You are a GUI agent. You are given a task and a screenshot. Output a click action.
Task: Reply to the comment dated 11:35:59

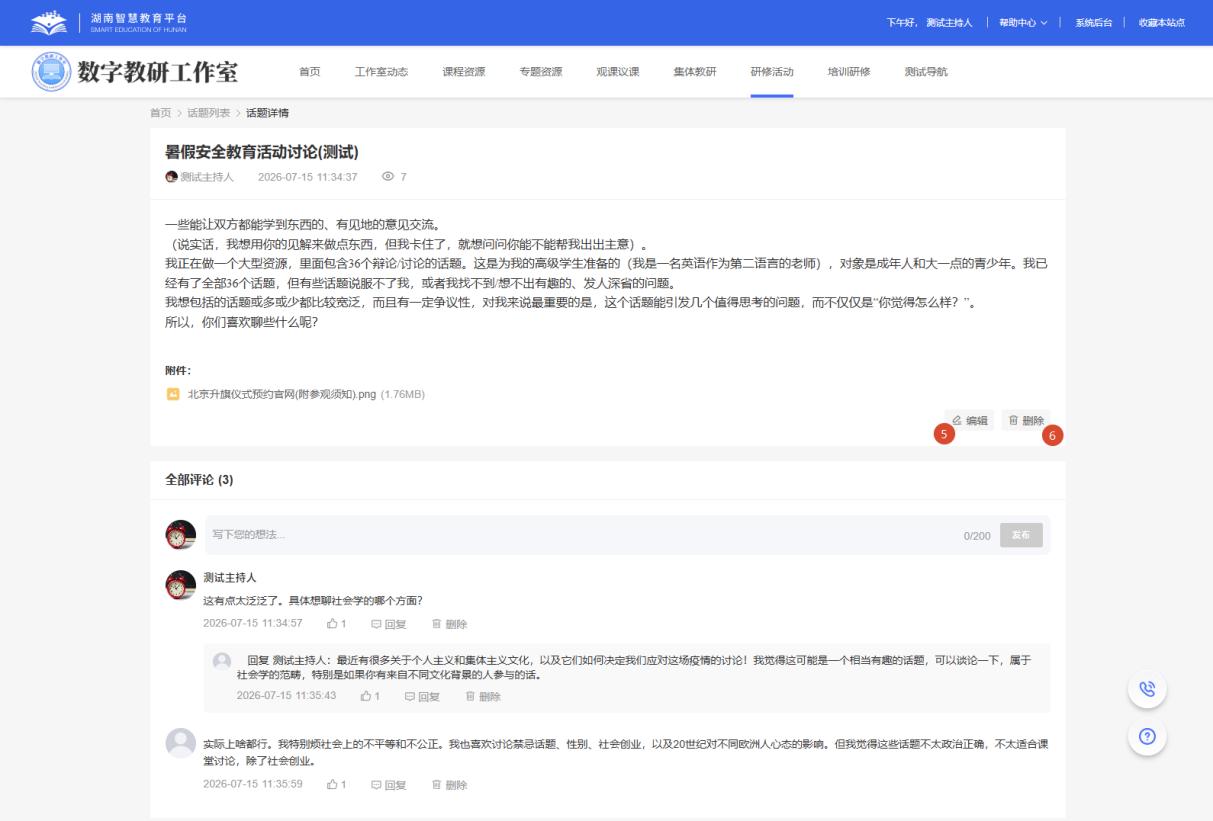[389, 785]
